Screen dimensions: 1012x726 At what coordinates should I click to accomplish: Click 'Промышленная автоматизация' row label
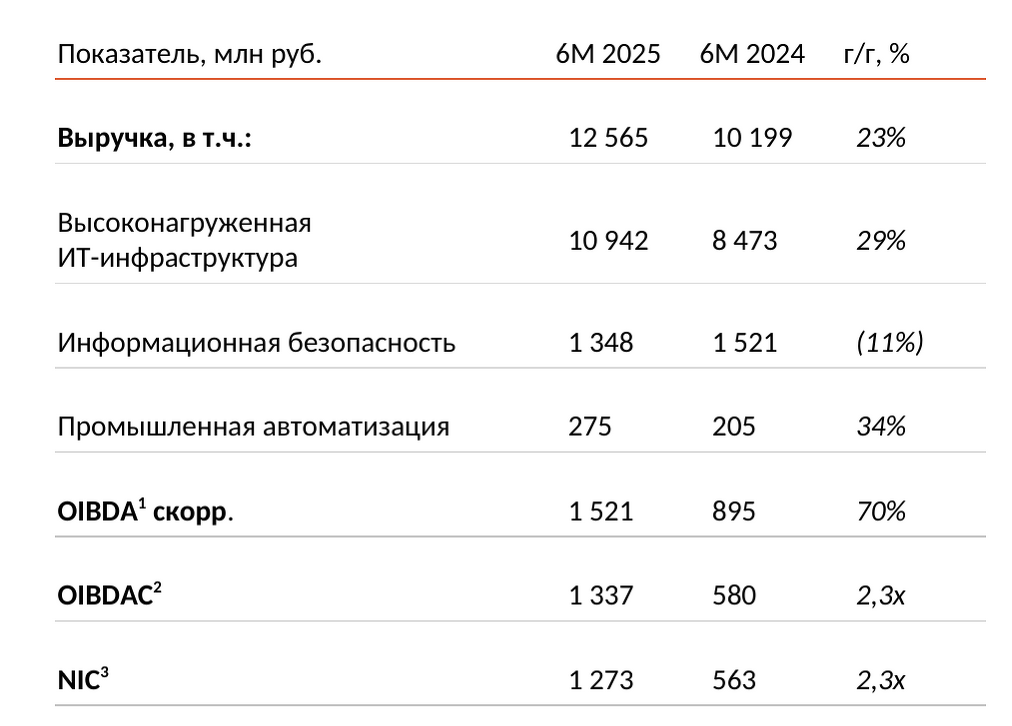coord(253,427)
